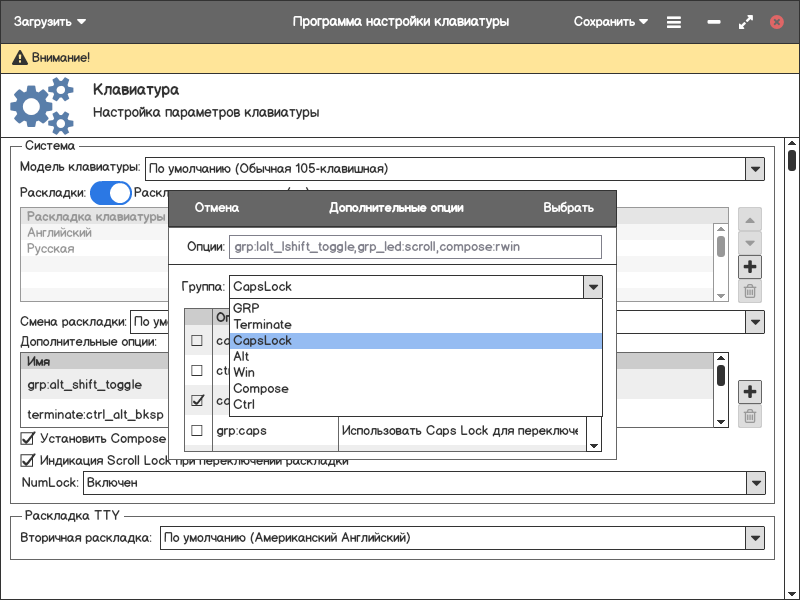Select Terminate from the group list
Viewport: 800px width, 600px height.
tap(262, 325)
